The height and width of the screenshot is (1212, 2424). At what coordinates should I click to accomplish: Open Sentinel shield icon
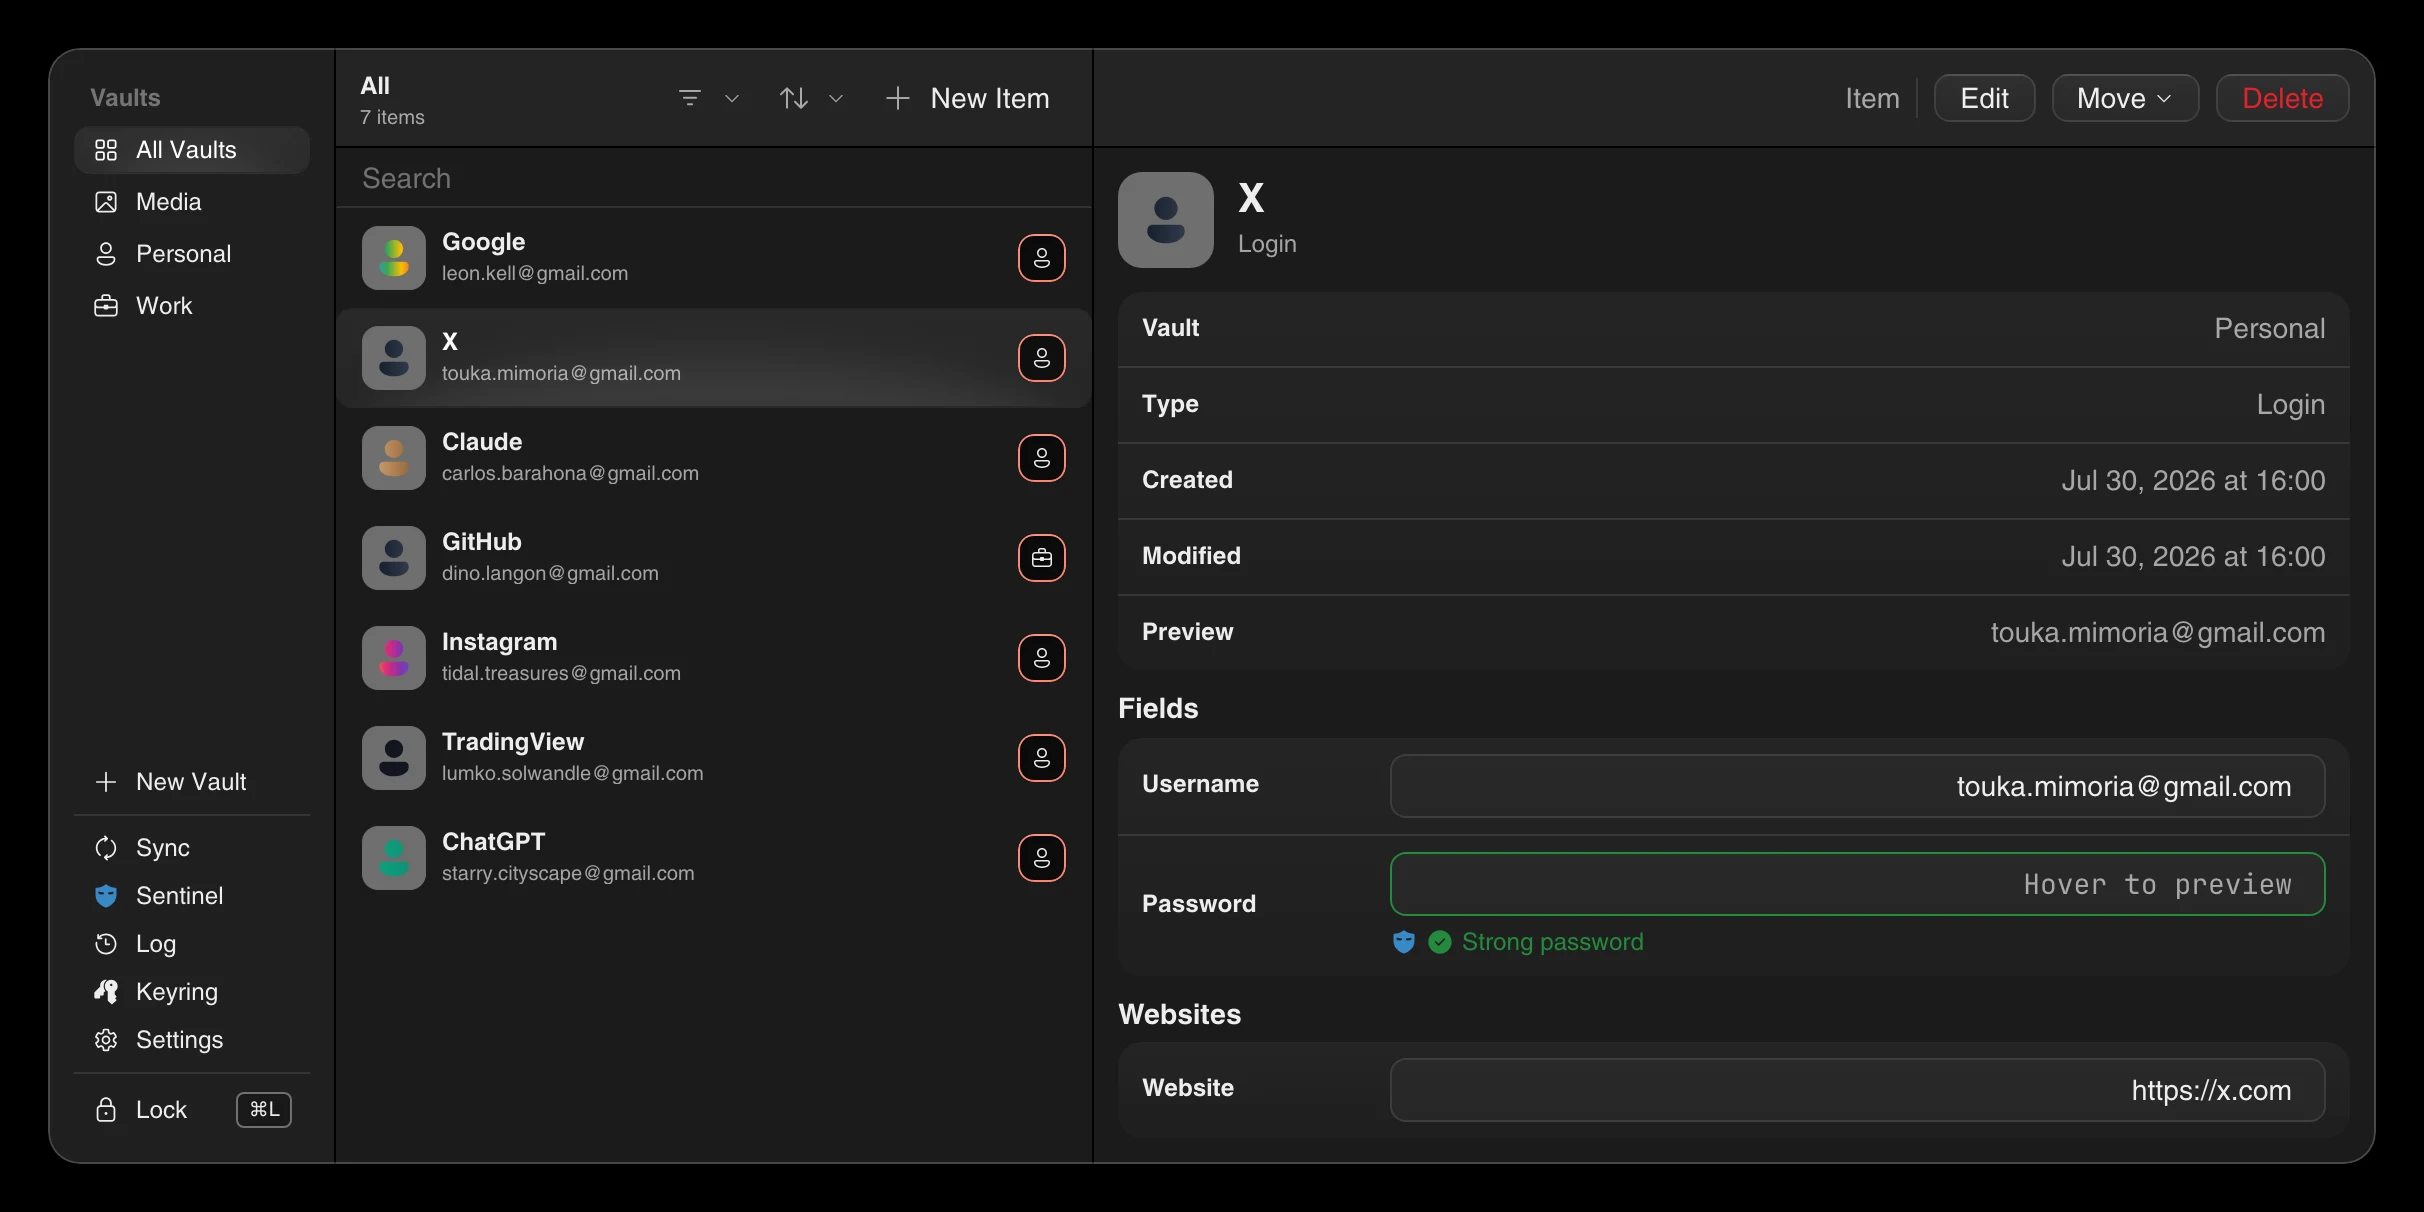pyautogui.click(x=106, y=896)
